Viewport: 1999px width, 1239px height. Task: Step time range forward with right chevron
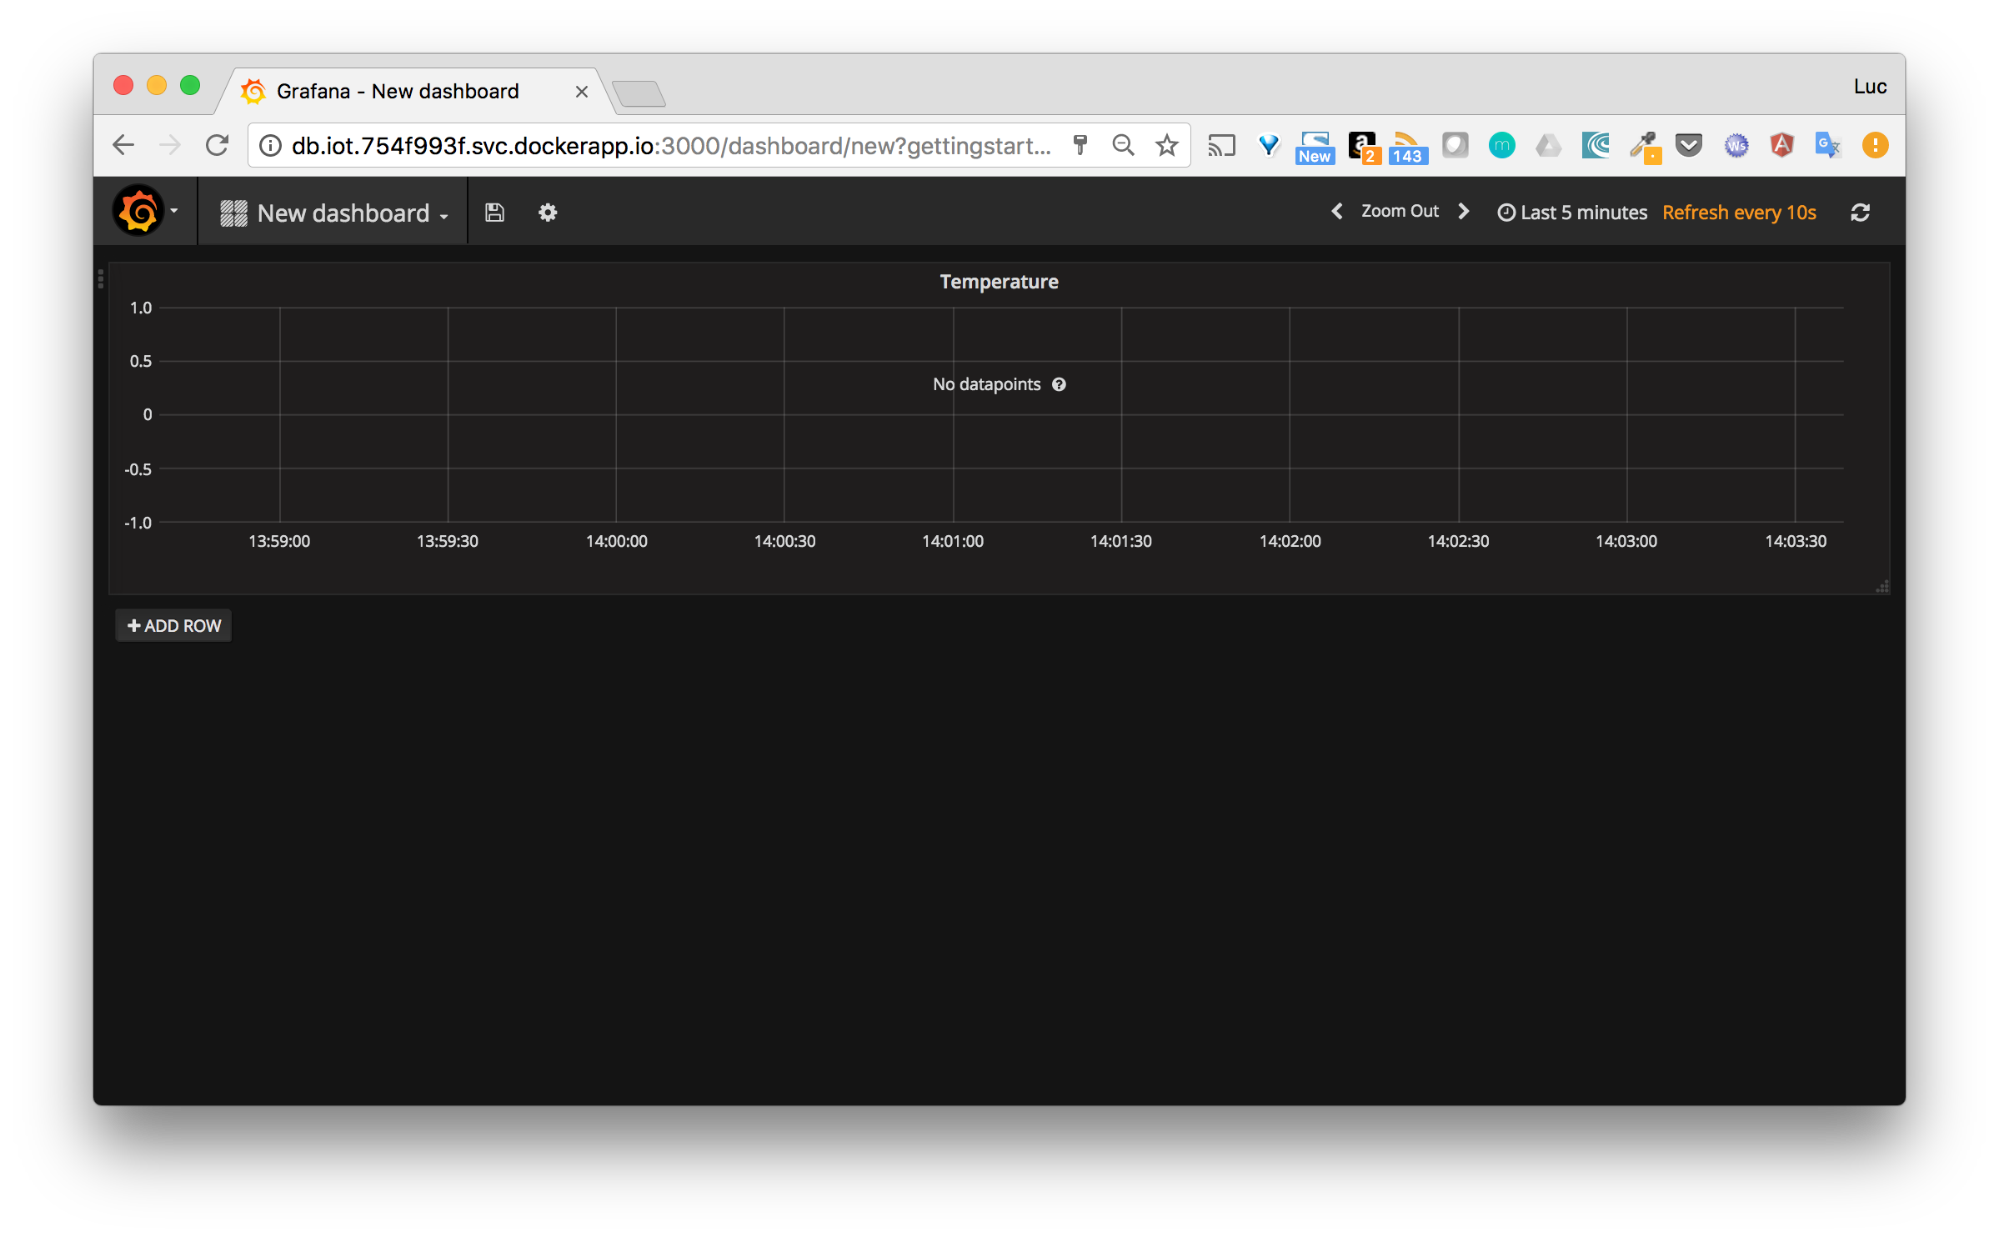(1464, 211)
